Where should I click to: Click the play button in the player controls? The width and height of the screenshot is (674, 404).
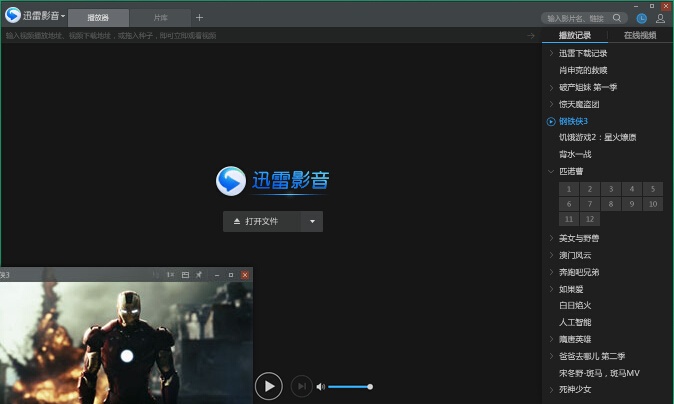click(x=268, y=385)
